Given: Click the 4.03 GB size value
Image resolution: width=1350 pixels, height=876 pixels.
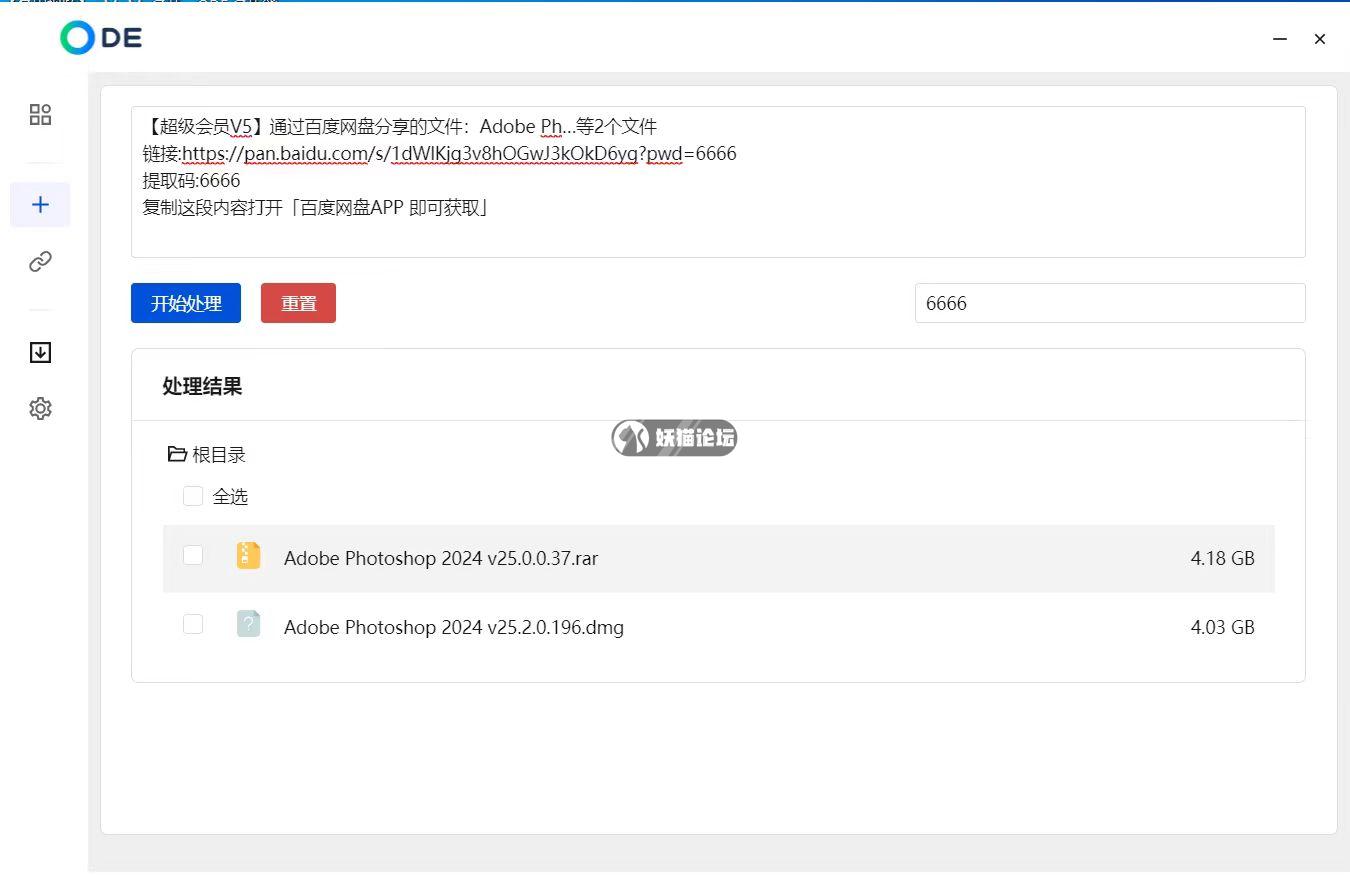Looking at the screenshot, I should tap(1222, 627).
